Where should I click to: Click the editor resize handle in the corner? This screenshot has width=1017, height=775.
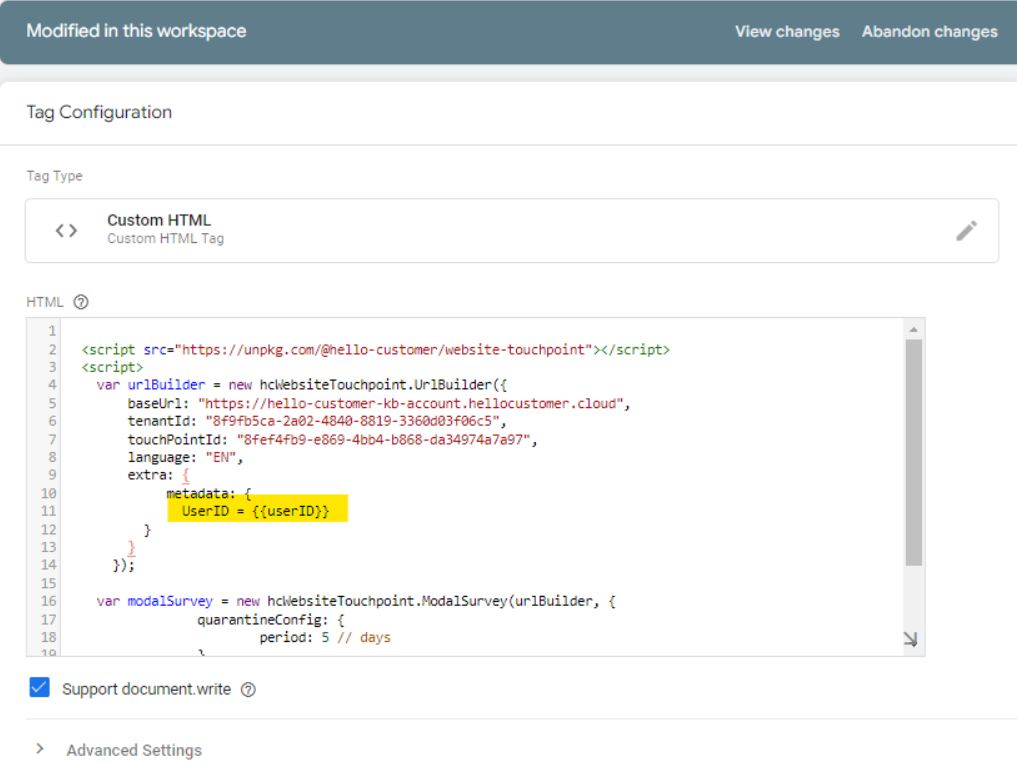coord(910,640)
